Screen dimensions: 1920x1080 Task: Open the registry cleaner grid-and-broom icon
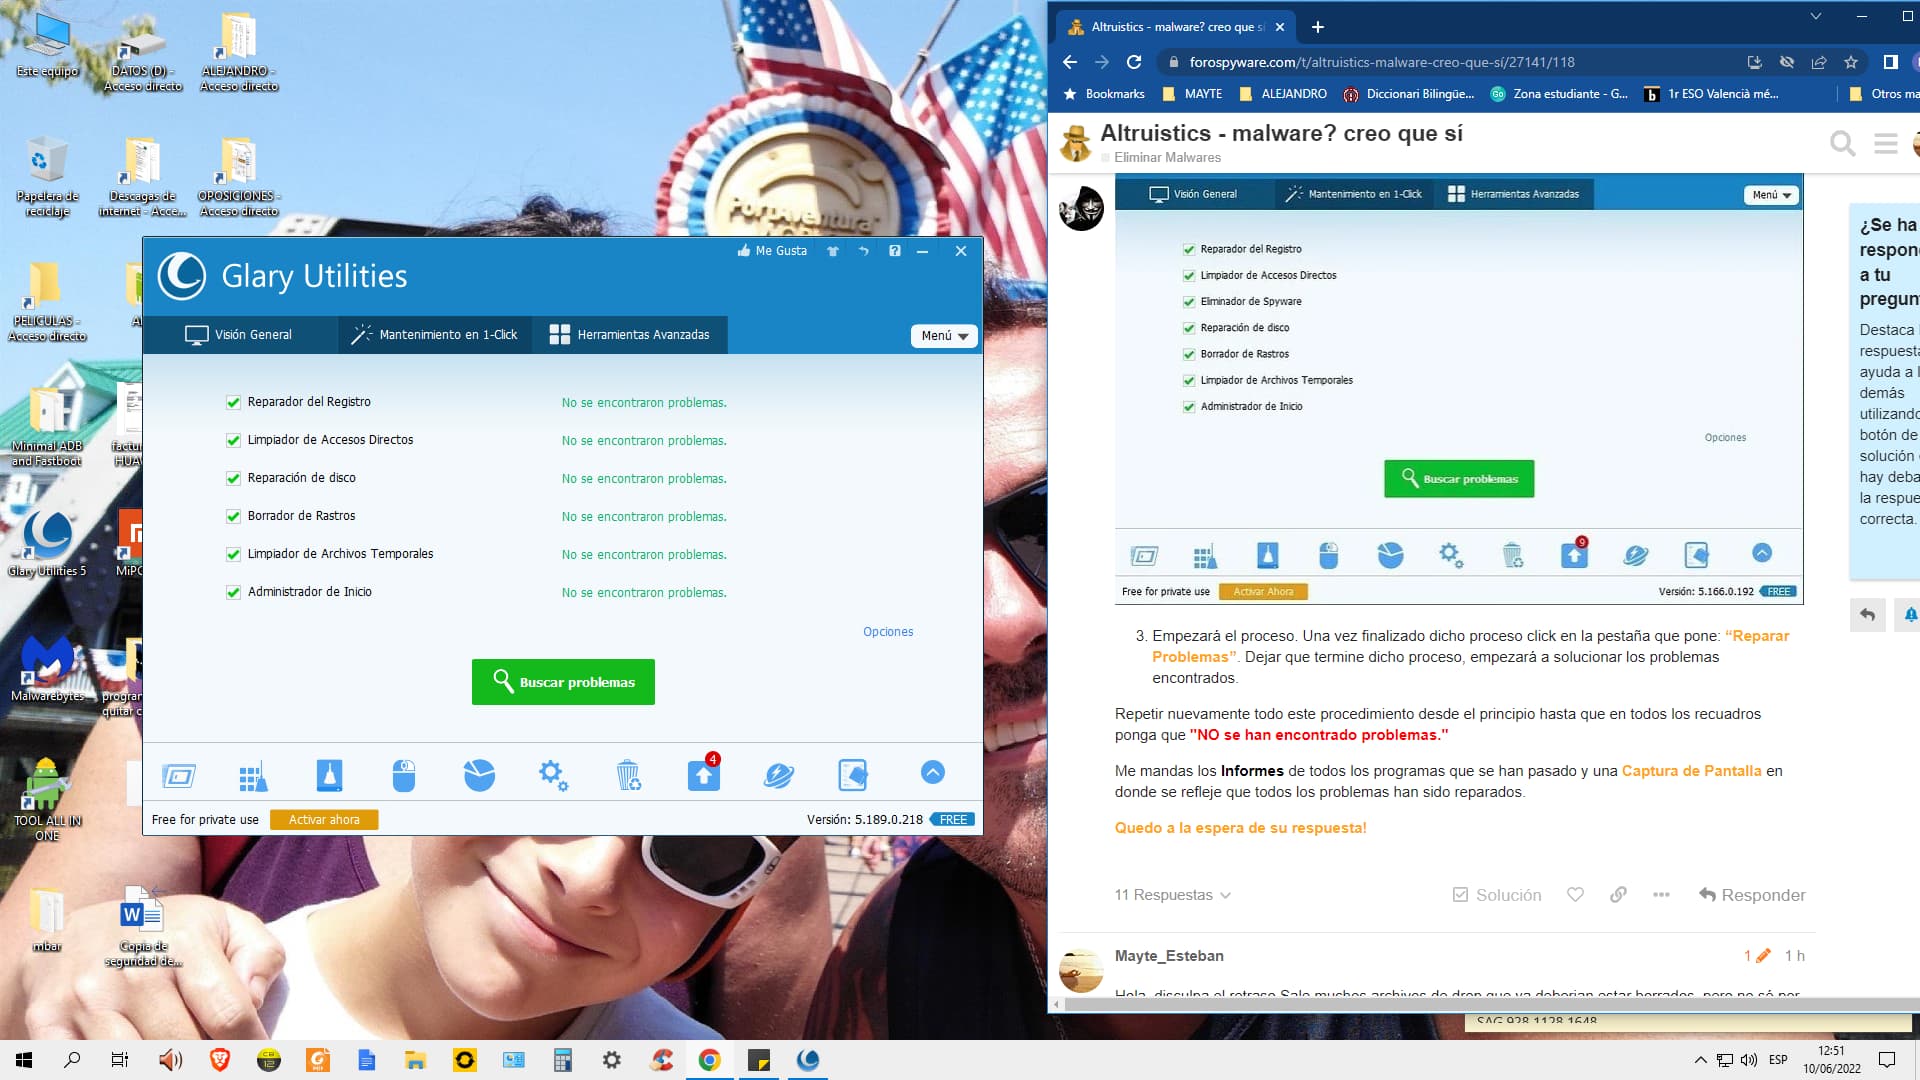(x=253, y=776)
